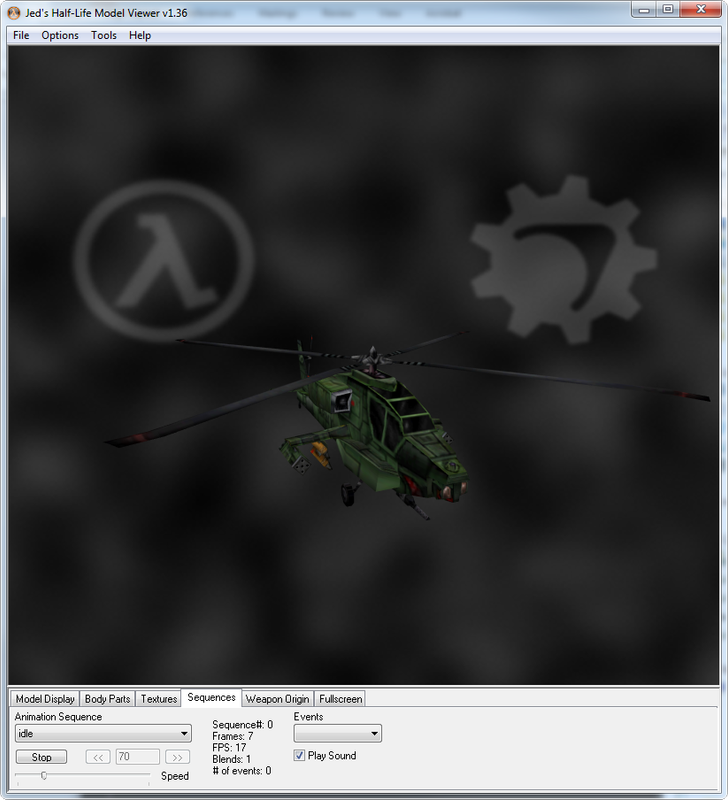Switch to the Textures tab
Viewport: 728px width, 800px height.
click(159, 698)
